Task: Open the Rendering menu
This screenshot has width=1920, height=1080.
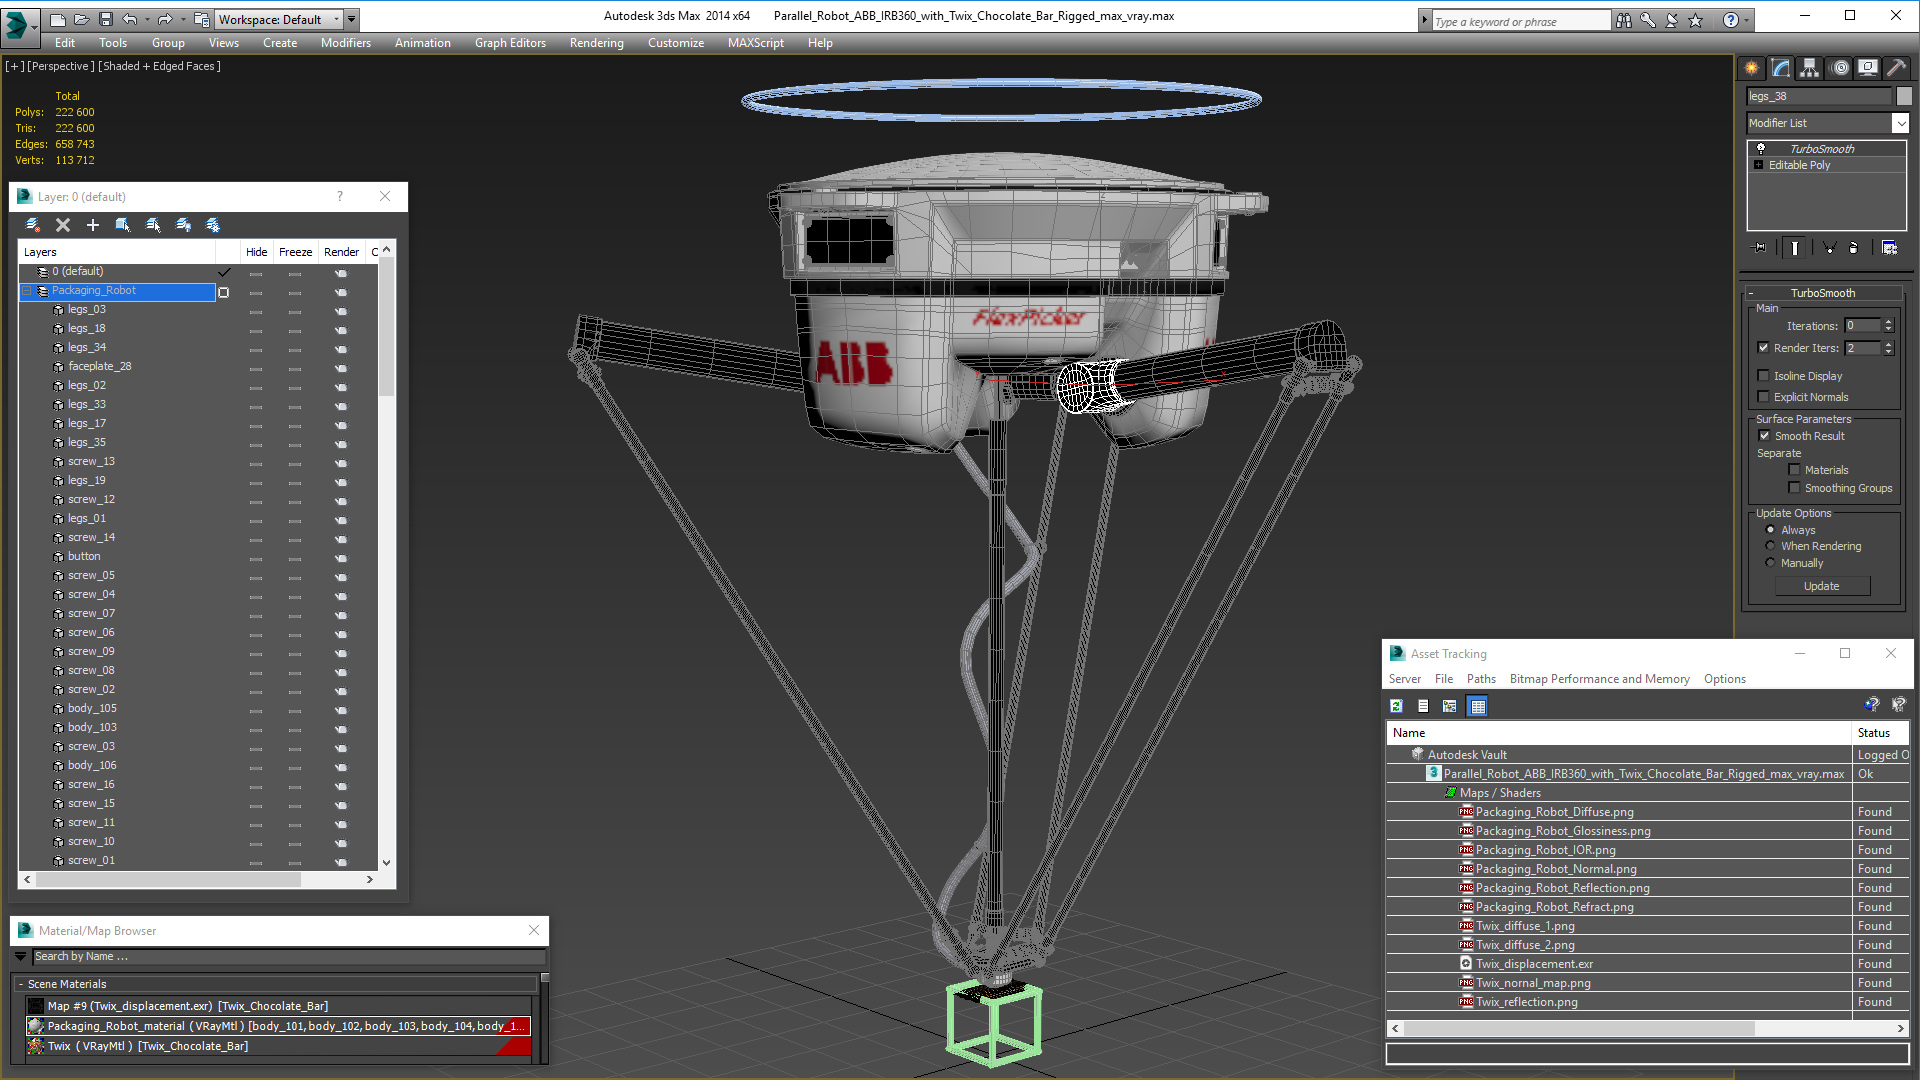Action: (x=596, y=43)
